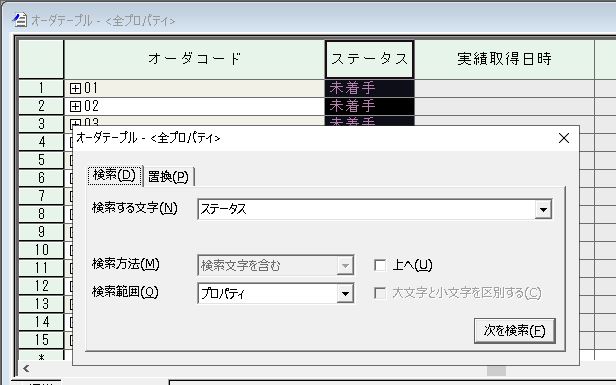Expand order code row 01
Screen dimensions: 616x385
75,88
